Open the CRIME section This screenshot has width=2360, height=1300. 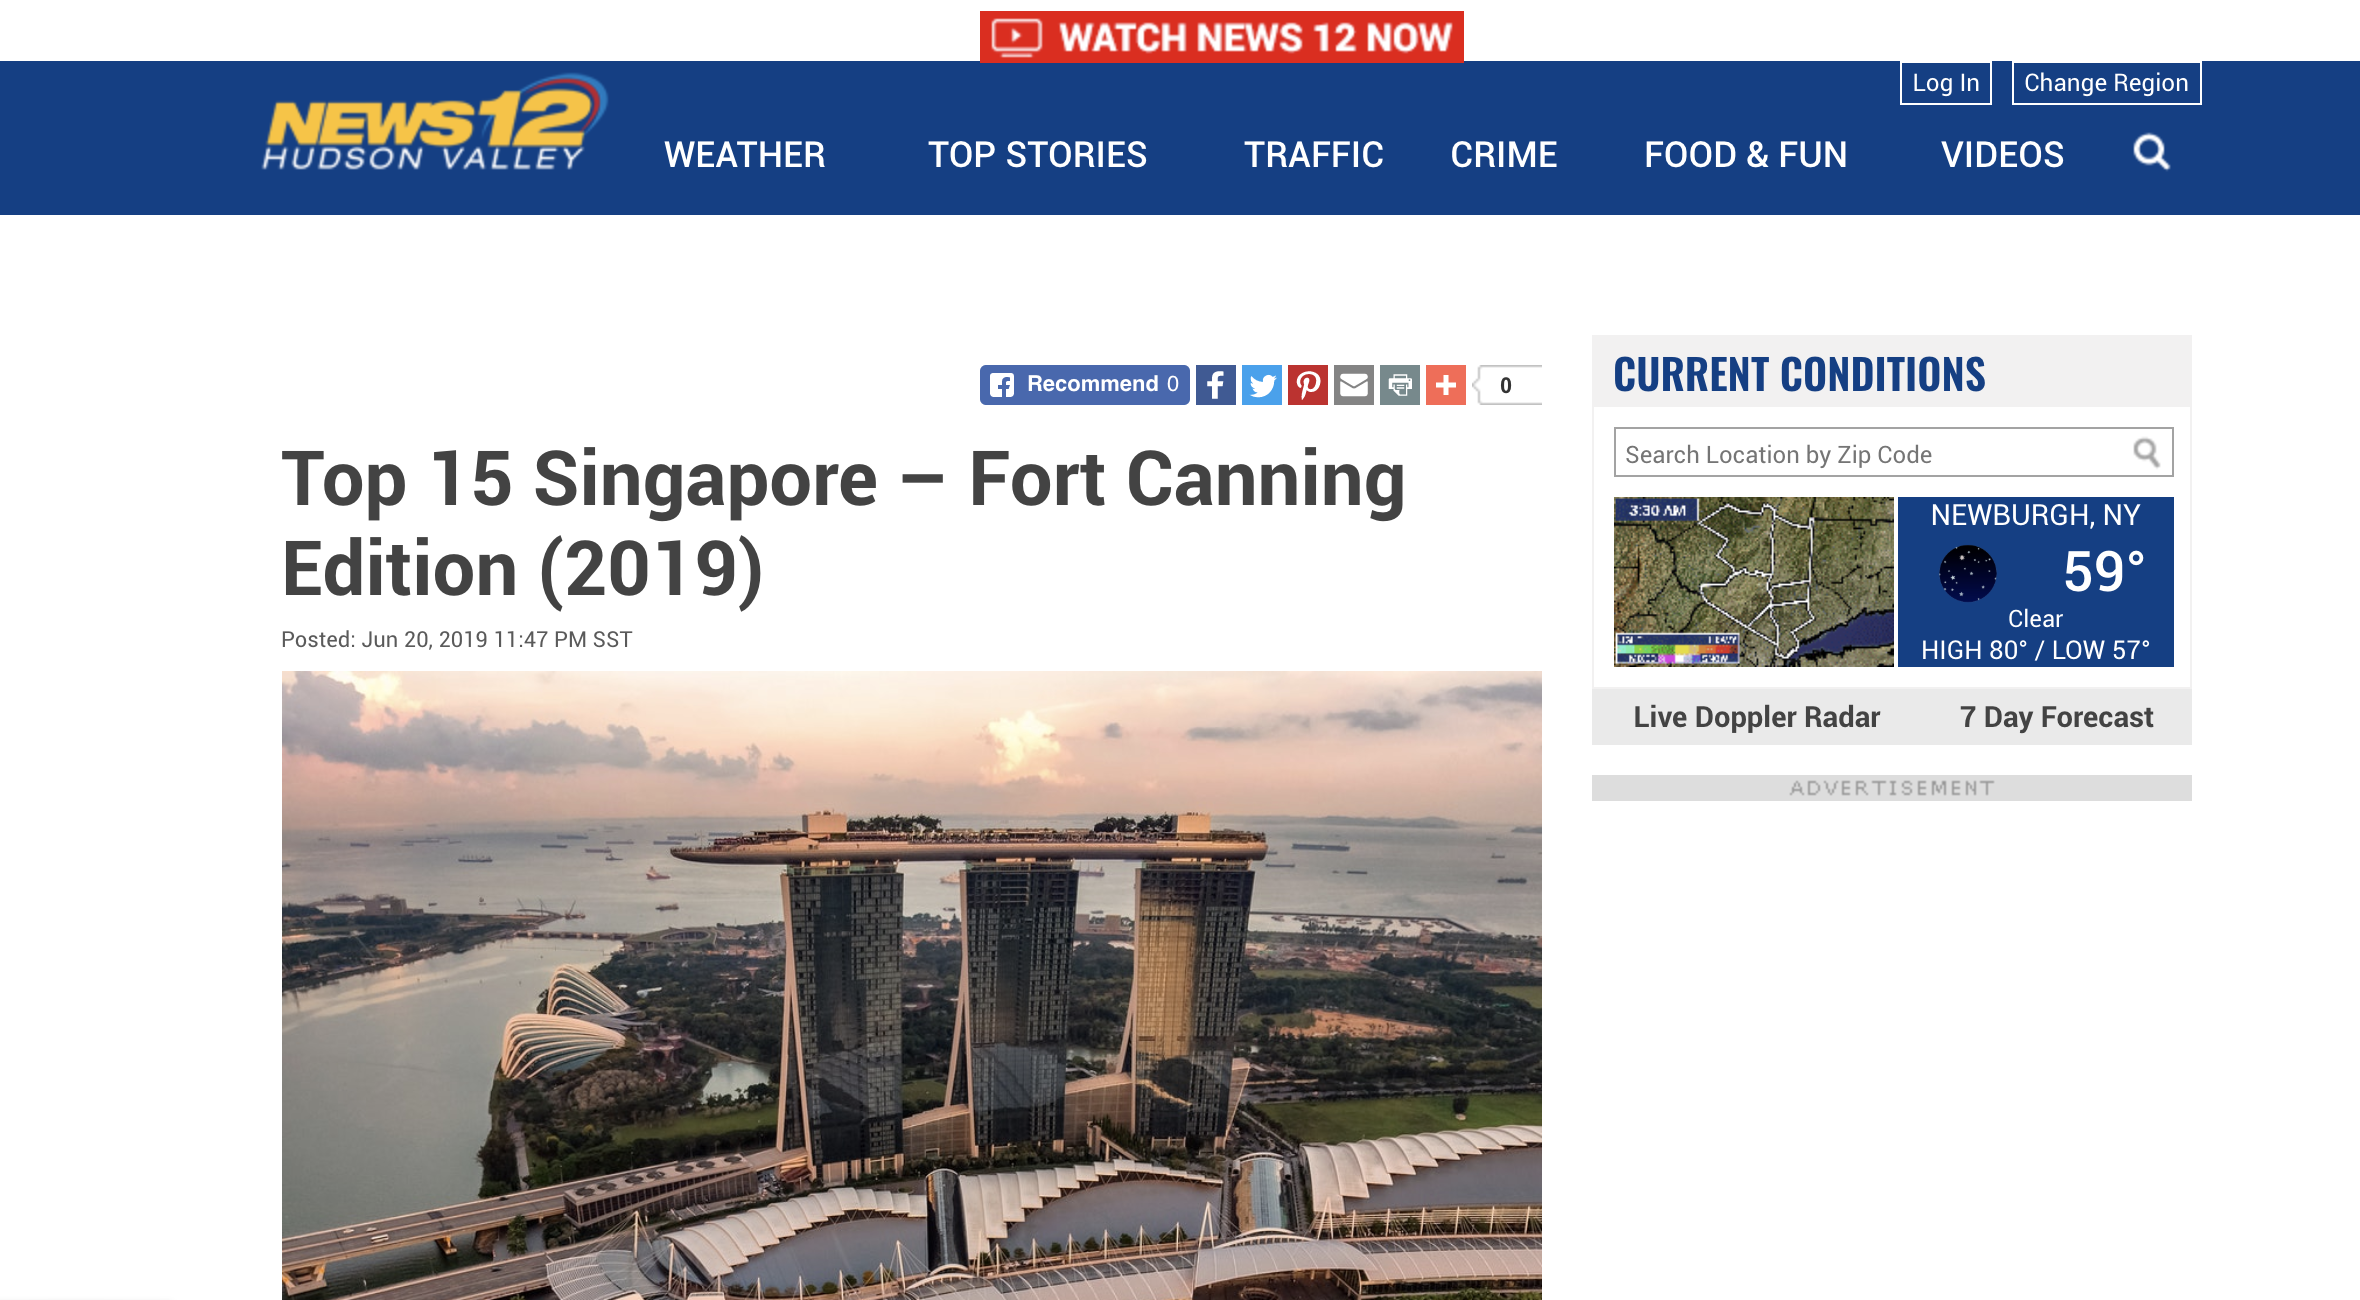click(x=1503, y=155)
